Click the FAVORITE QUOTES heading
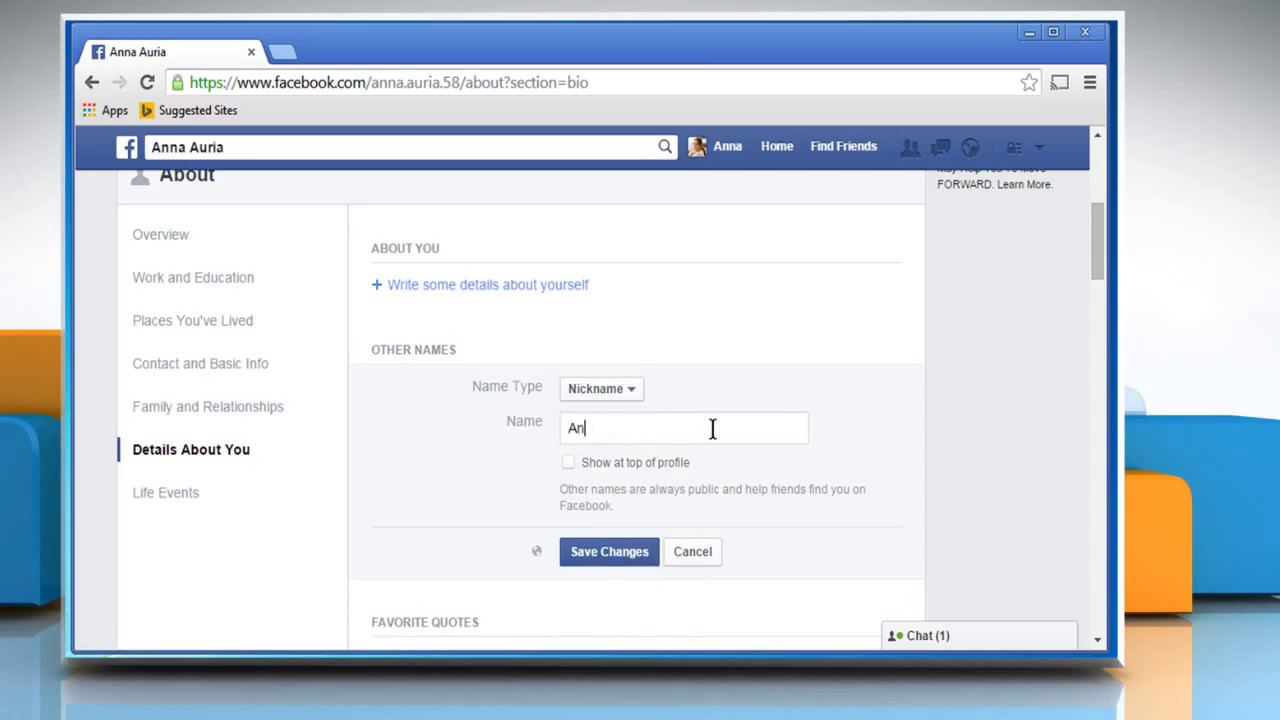 pos(425,622)
